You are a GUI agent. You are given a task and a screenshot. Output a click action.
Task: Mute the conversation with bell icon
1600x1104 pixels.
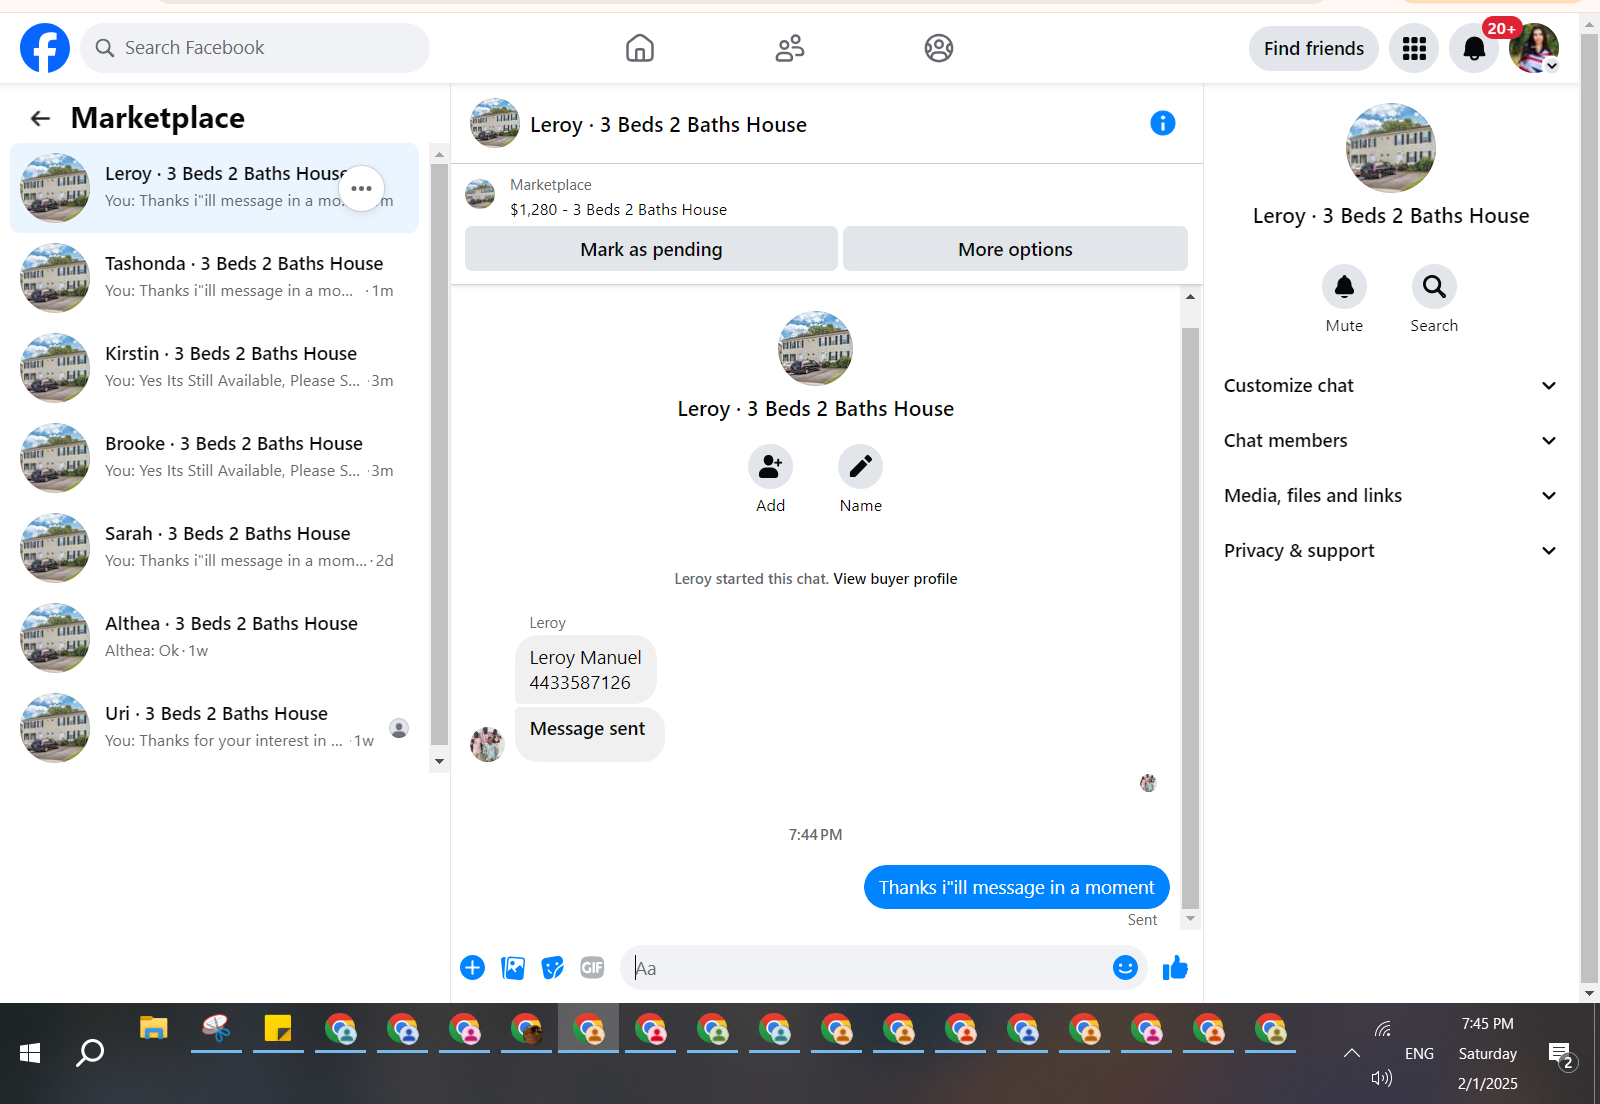1344,287
